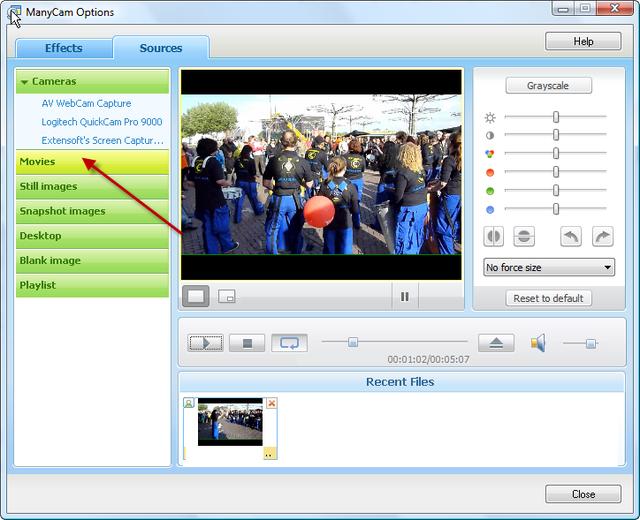The height and width of the screenshot is (520, 640).
Task: Click the flip vertical icon
Action: [x=524, y=236]
